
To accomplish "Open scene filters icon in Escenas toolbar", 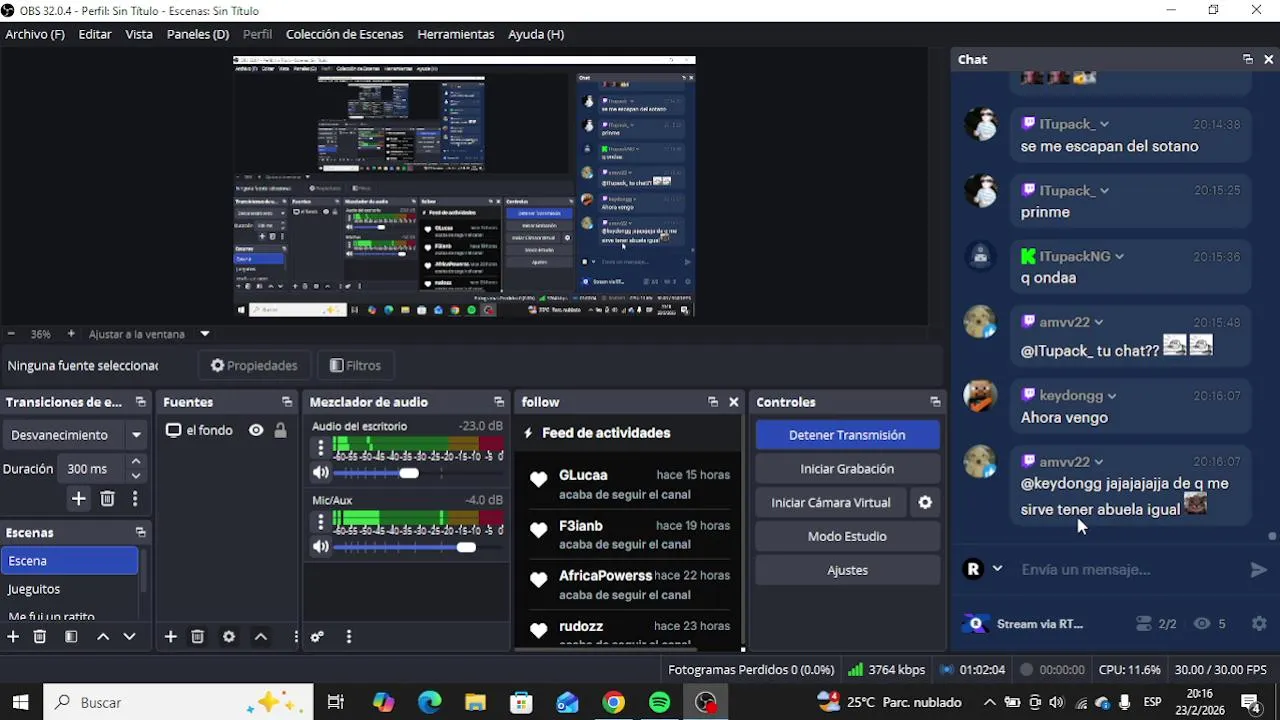I will coord(71,637).
